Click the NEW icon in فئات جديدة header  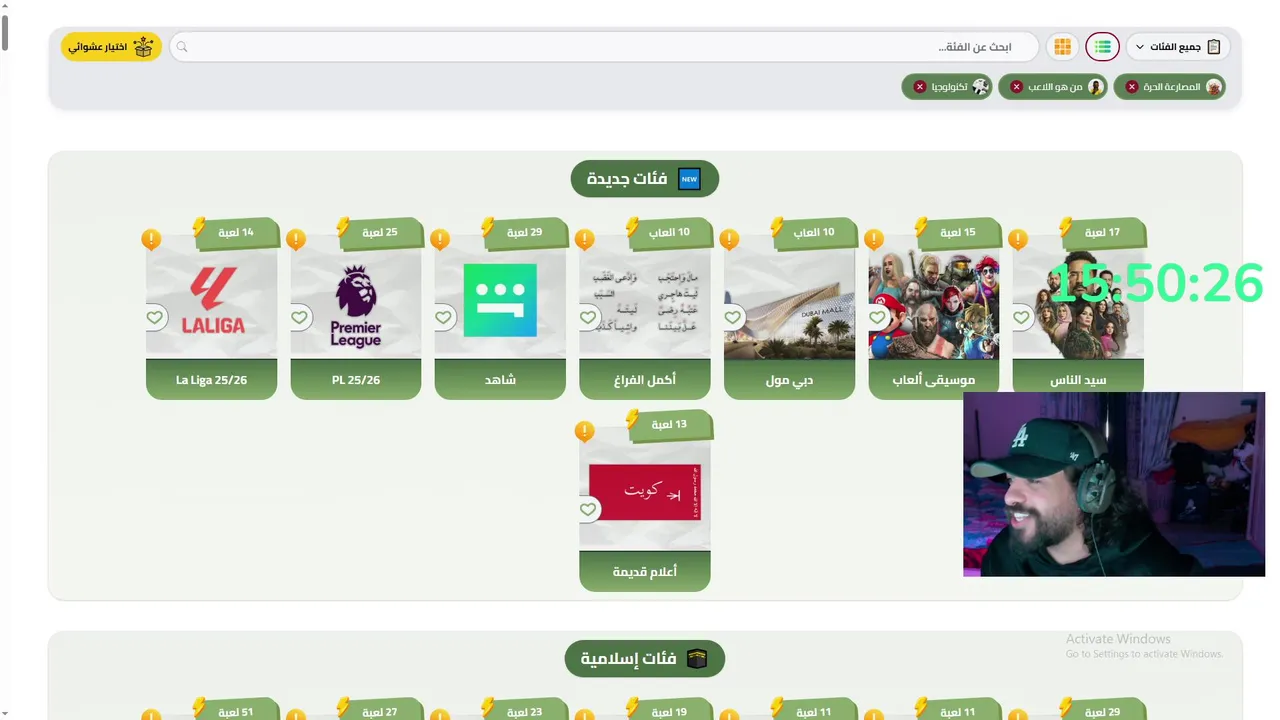coord(689,179)
